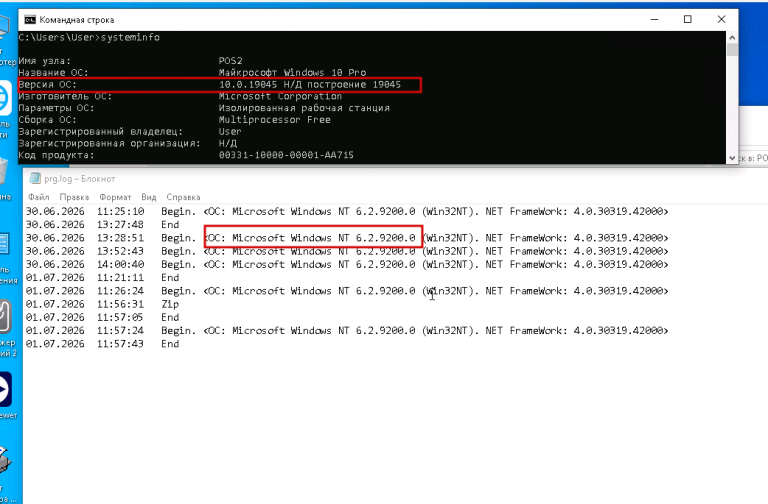Click the last End entry at 11:57:43
Viewport: 768px width, 504px height.
coord(170,343)
